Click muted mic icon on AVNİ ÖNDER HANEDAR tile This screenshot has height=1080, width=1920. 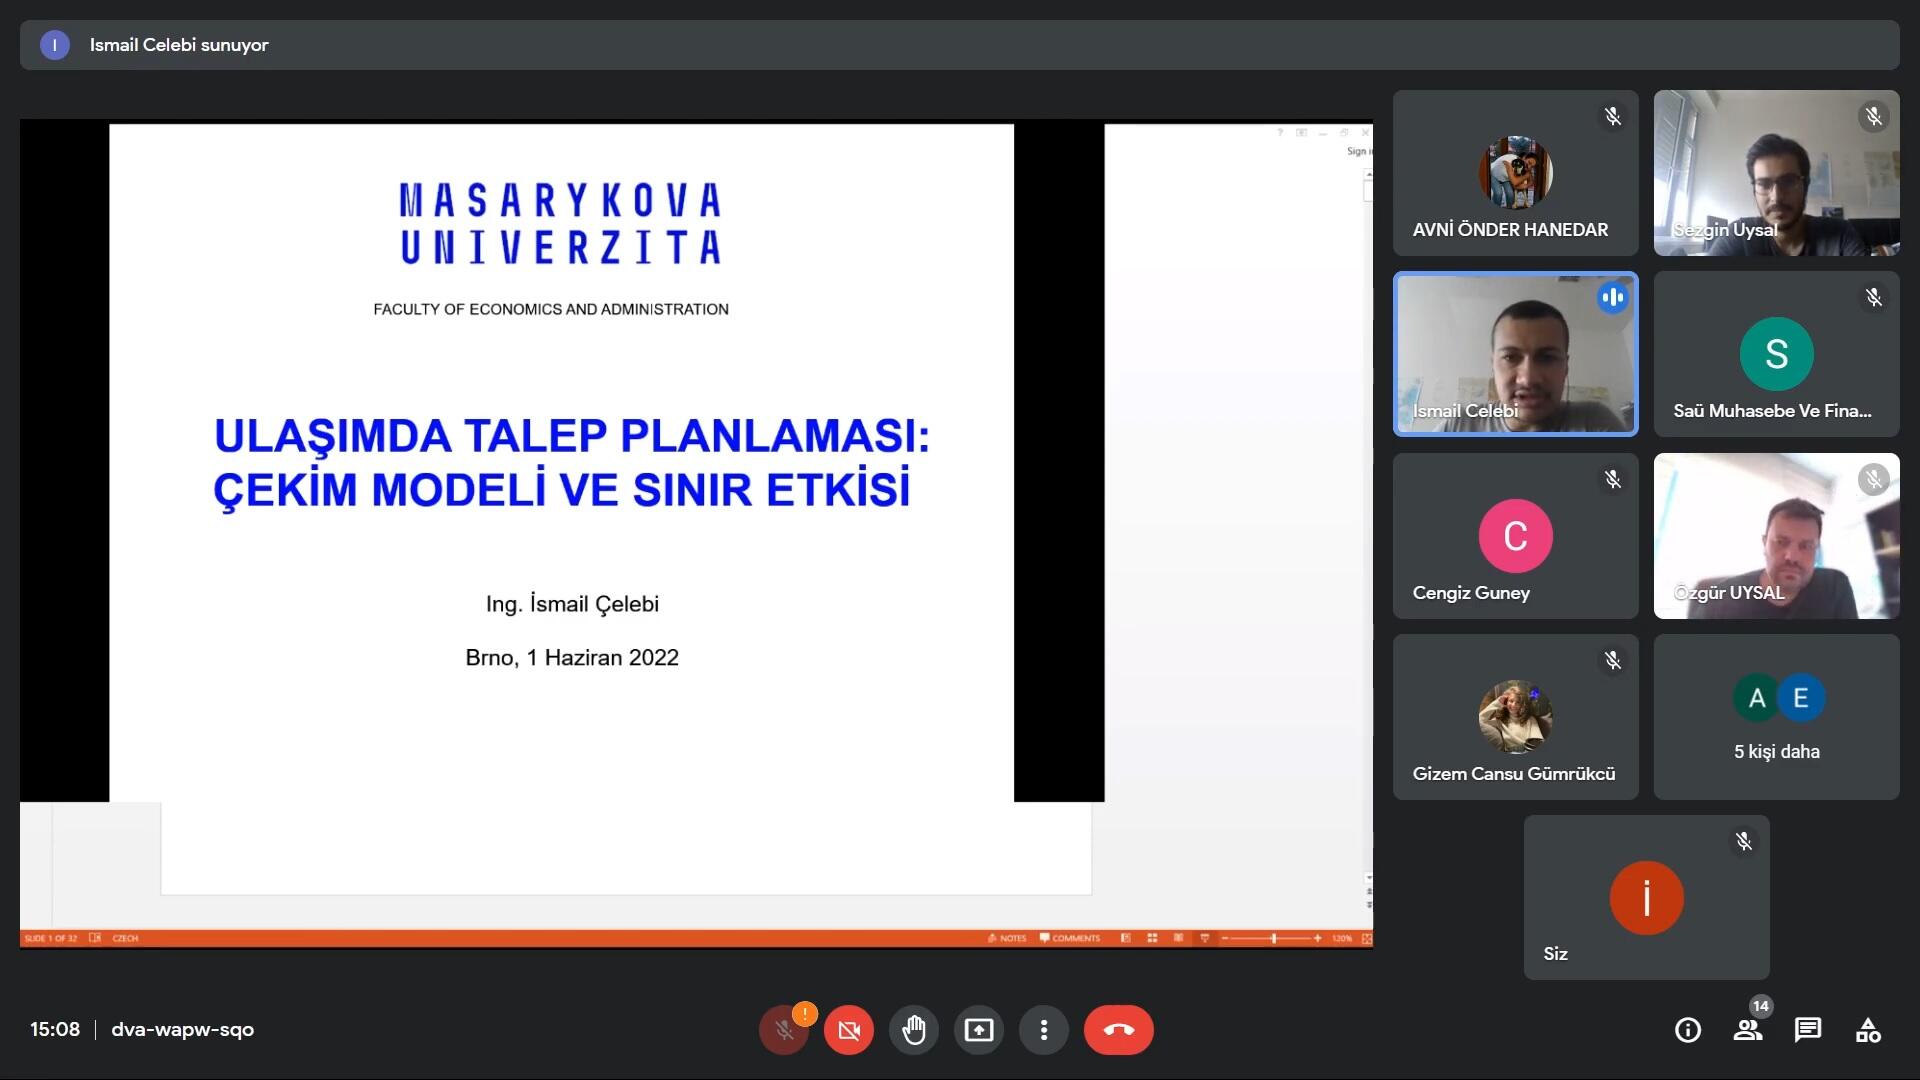tap(1613, 117)
